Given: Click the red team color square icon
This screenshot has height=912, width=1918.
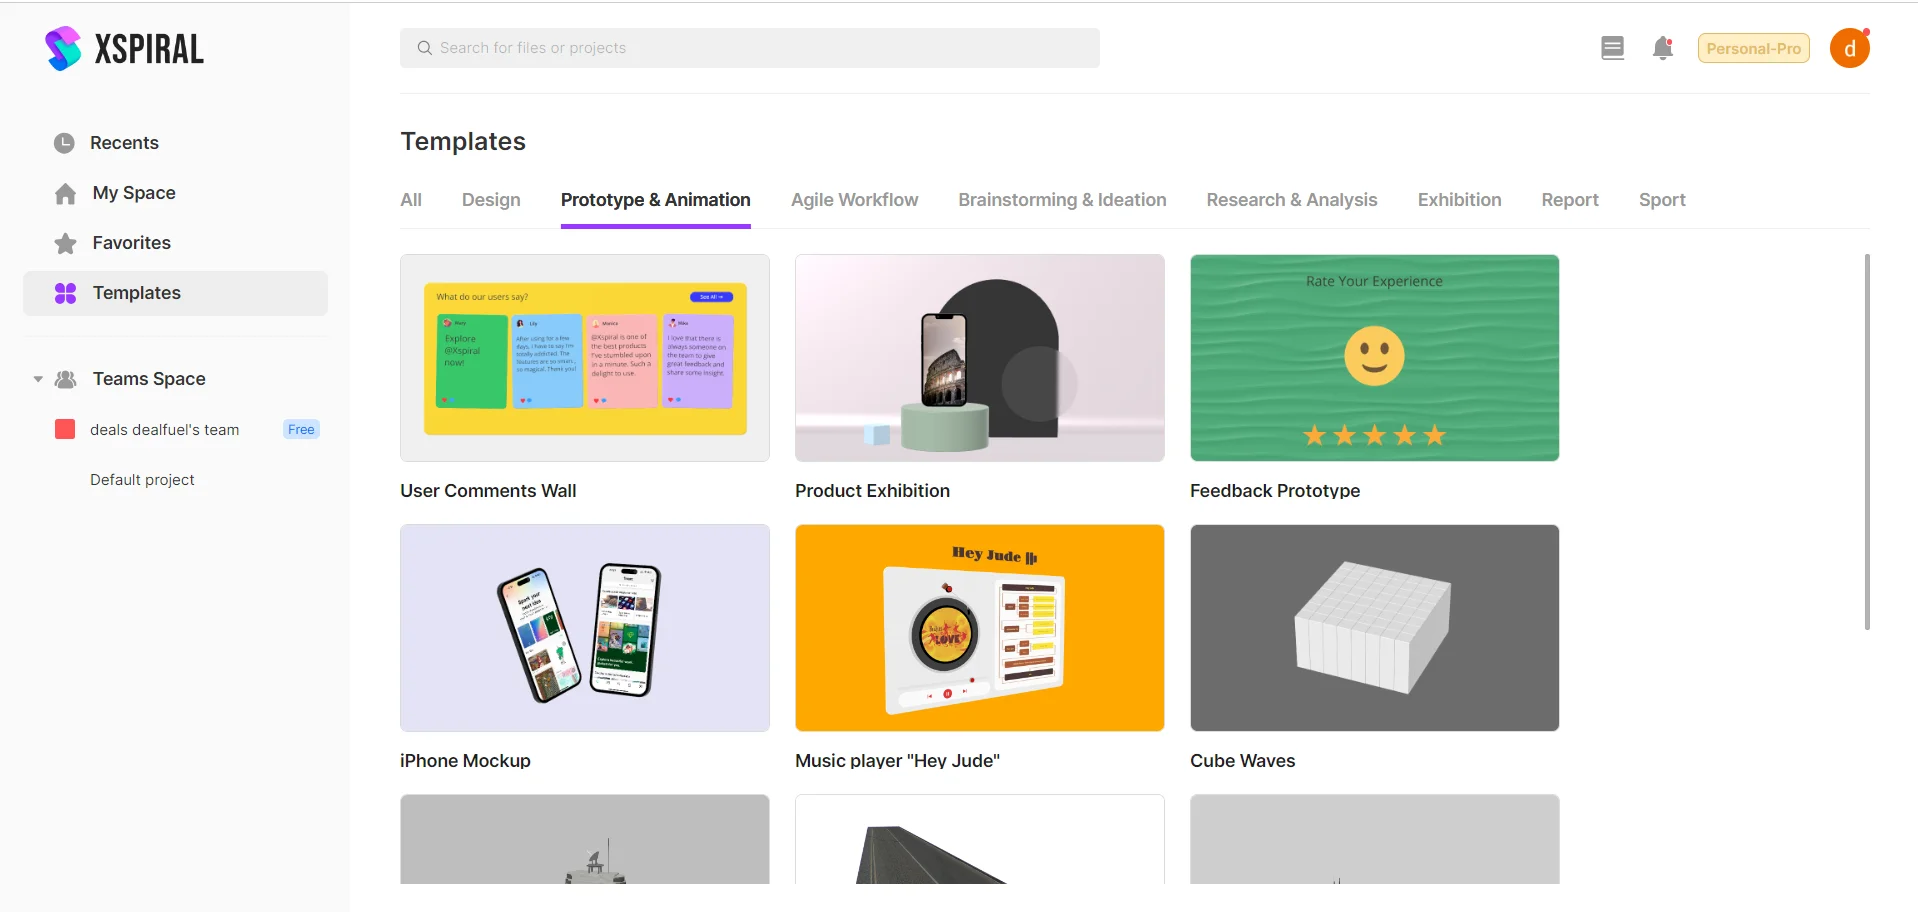Looking at the screenshot, I should click(x=65, y=429).
